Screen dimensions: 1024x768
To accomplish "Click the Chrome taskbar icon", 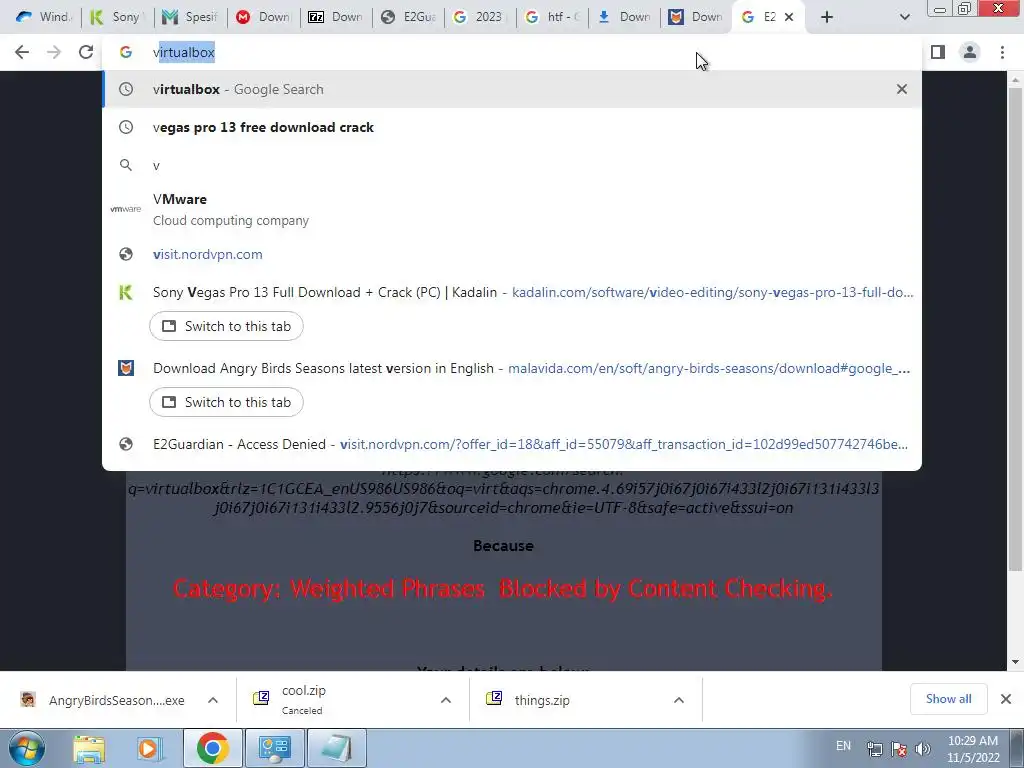I will click(212, 748).
